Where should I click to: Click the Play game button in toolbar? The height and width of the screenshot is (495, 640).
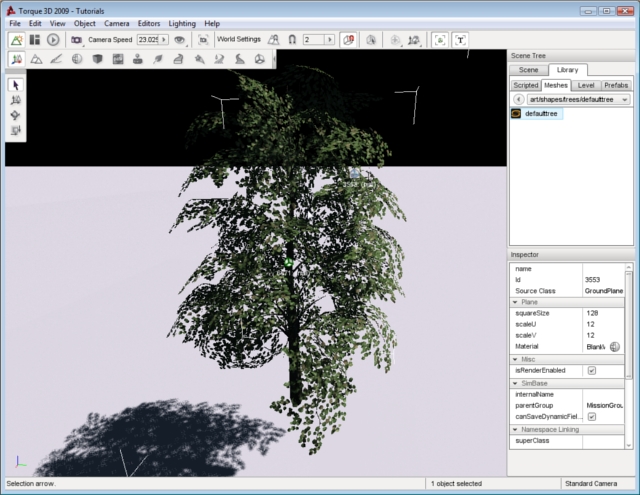click(x=53, y=40)
